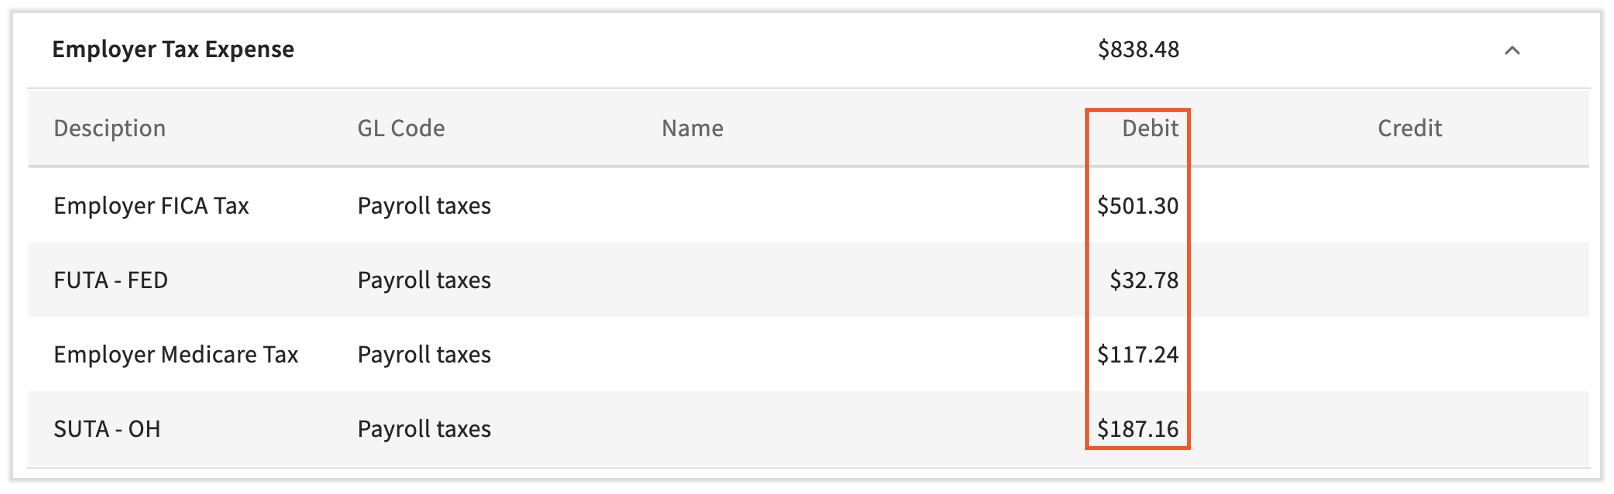This screenshot has height=494, width=1614.
Task: Click the Employer Medicare Tax description
Action: tap(176, 355)
